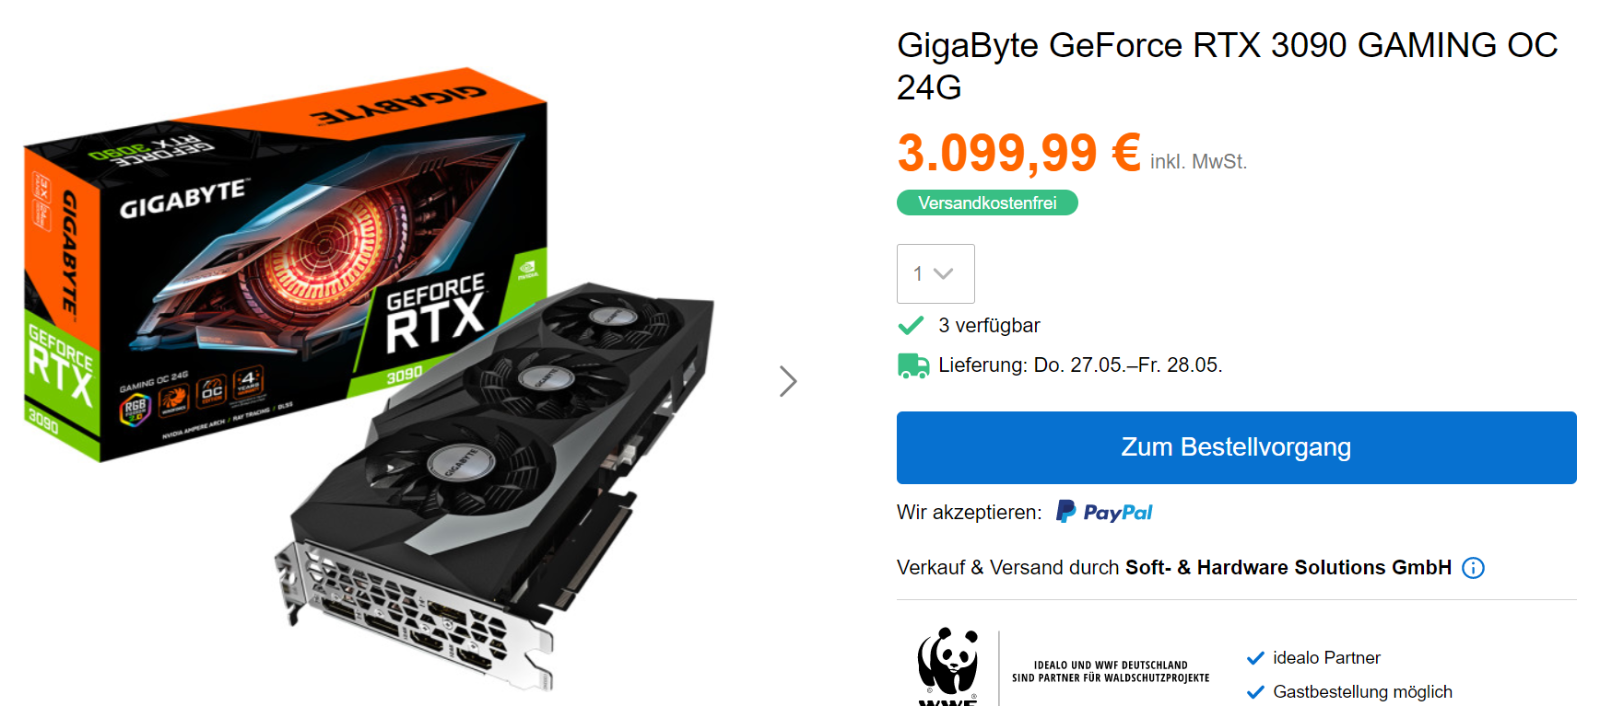Click the idealo Partner label
1600x706 pixels.
click(1326, 658)
